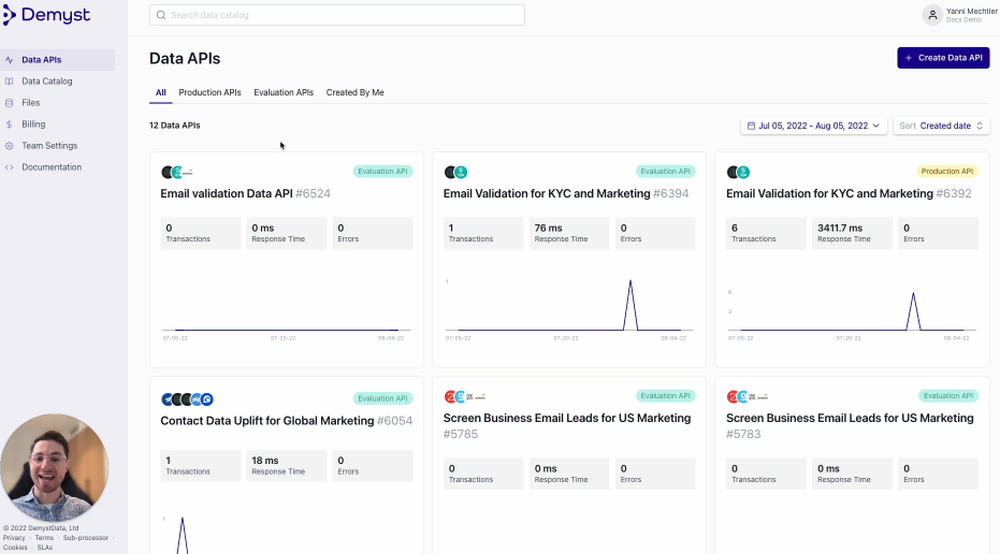Select the Created By Me tab

coord(355,93)
